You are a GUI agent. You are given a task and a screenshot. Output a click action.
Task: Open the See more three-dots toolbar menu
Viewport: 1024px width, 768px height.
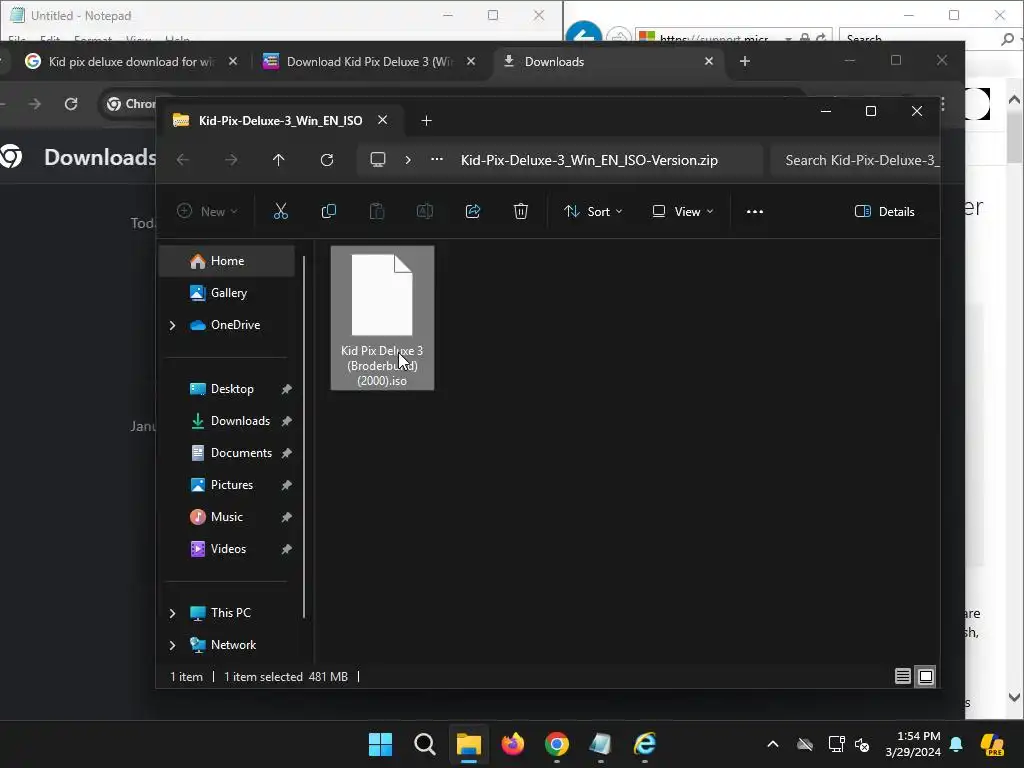(x=754, y=212)
